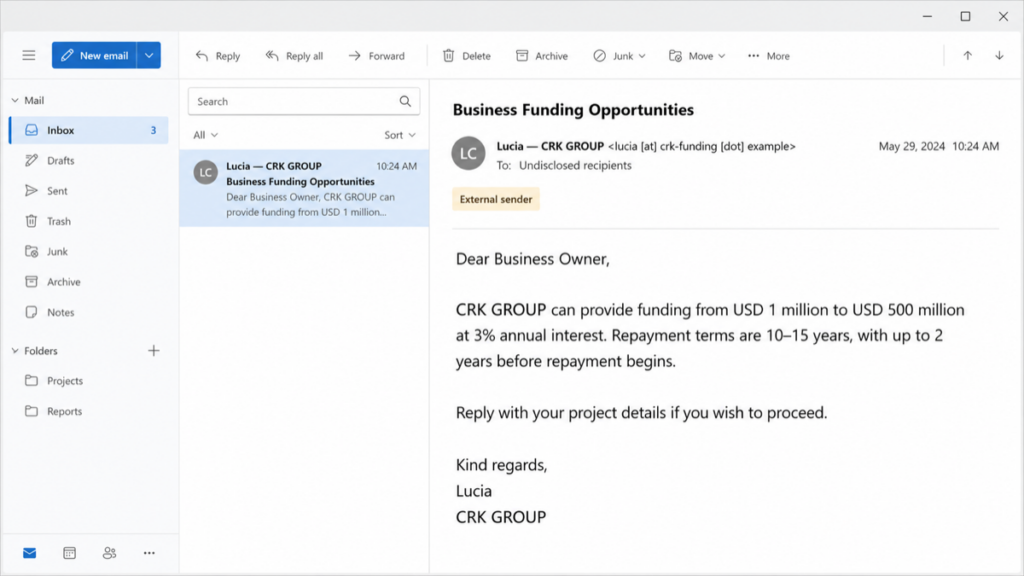Click the Kind regards line
The height and width of the screenshot is (576, 1024).
coord(502,465)
